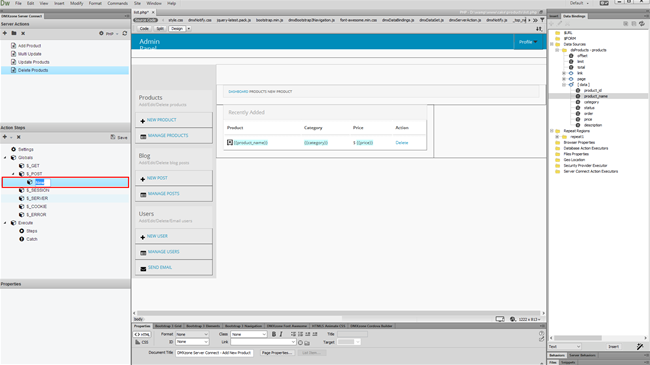Open the Profile dropdown in Admin Panel

(x=528, y=42)
